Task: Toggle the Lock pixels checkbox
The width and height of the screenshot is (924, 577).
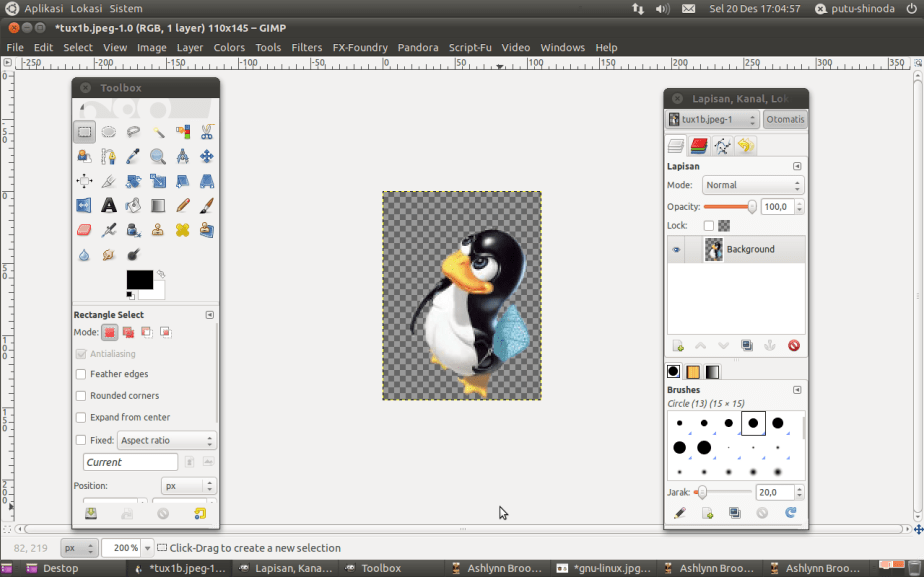Action: [709, 226]
